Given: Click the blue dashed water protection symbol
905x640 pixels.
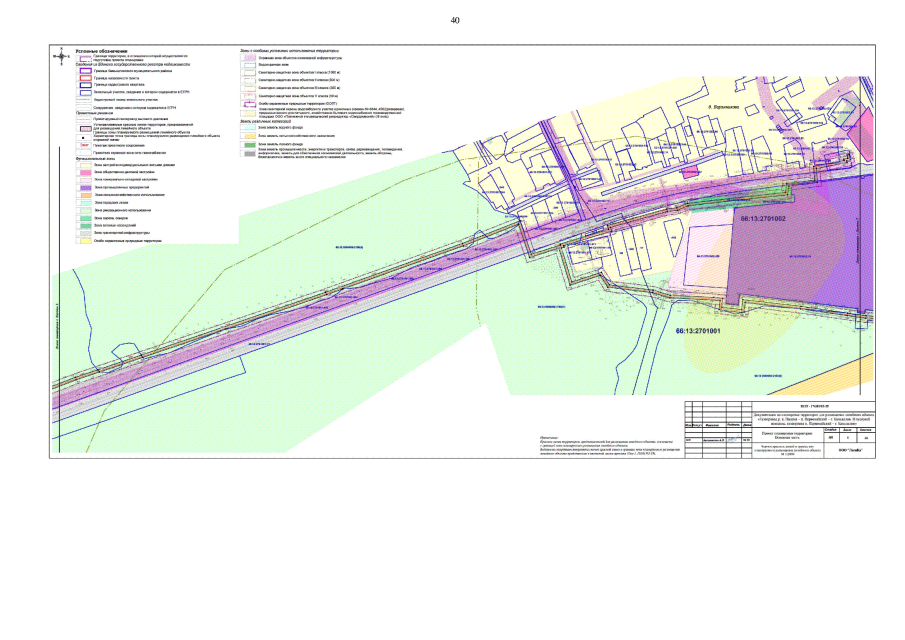Looking at the screenshot, I should pos(248,66).
